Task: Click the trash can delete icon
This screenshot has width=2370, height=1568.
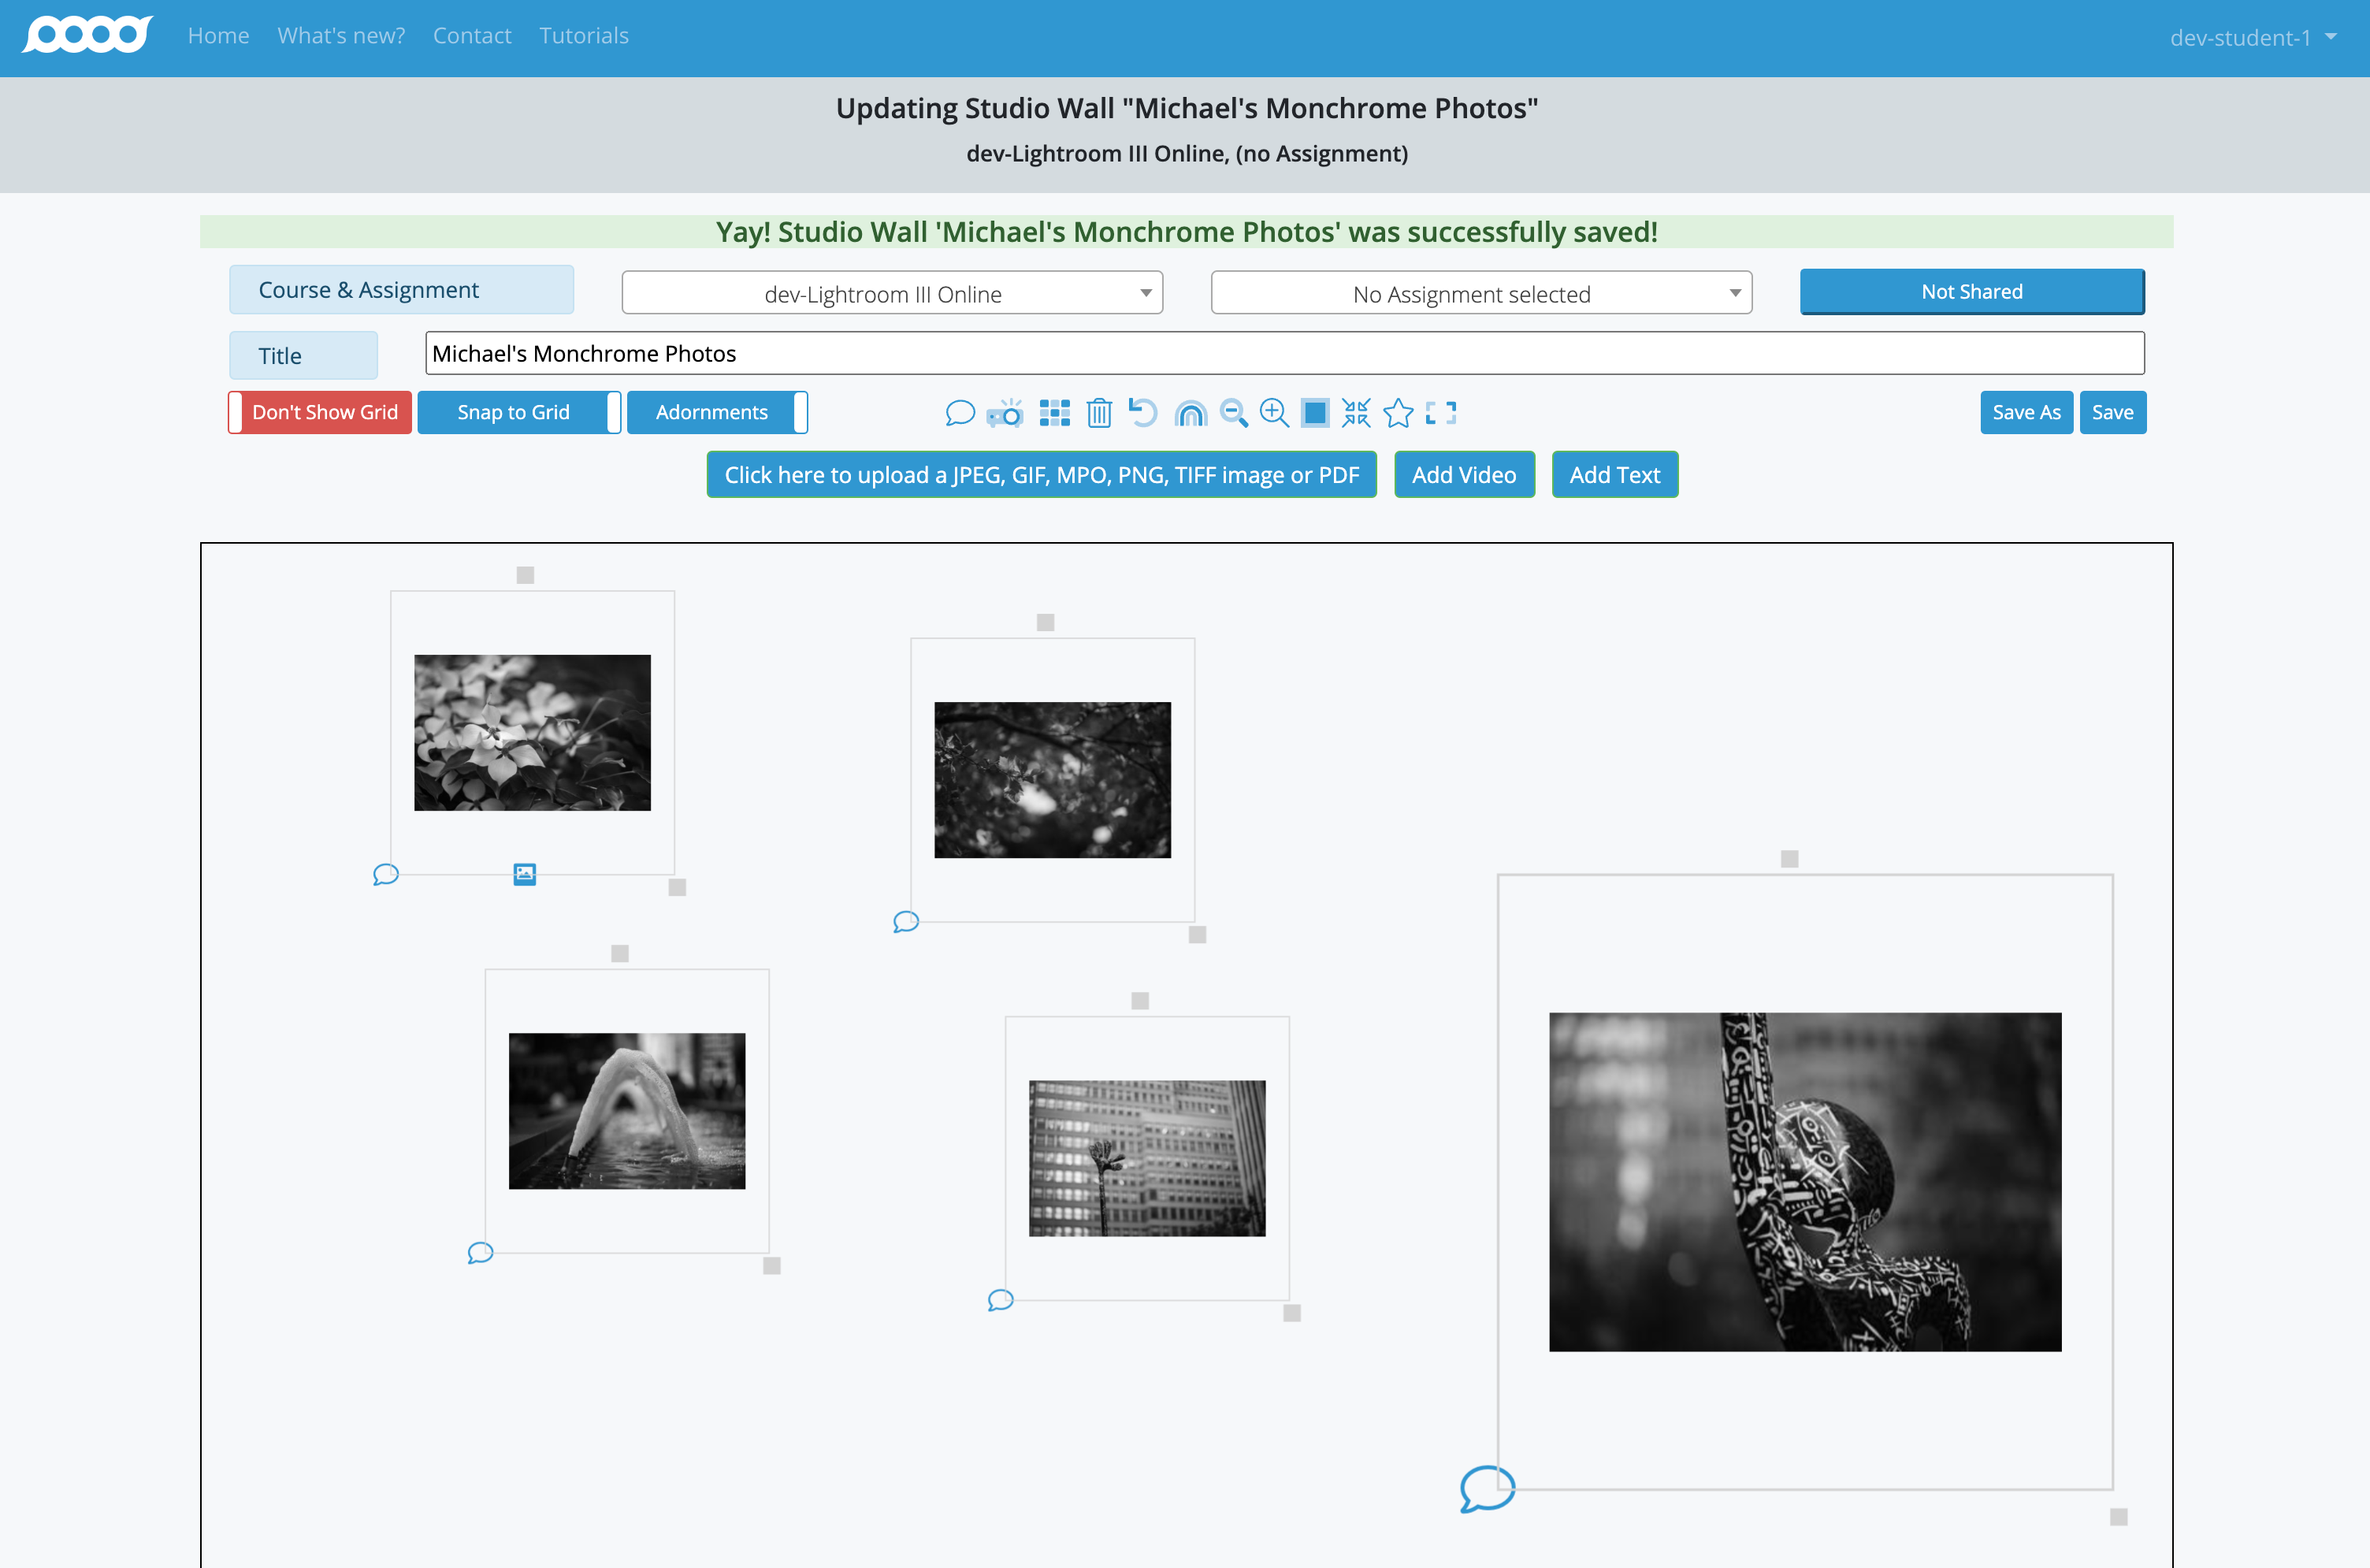Action: 1099,413
